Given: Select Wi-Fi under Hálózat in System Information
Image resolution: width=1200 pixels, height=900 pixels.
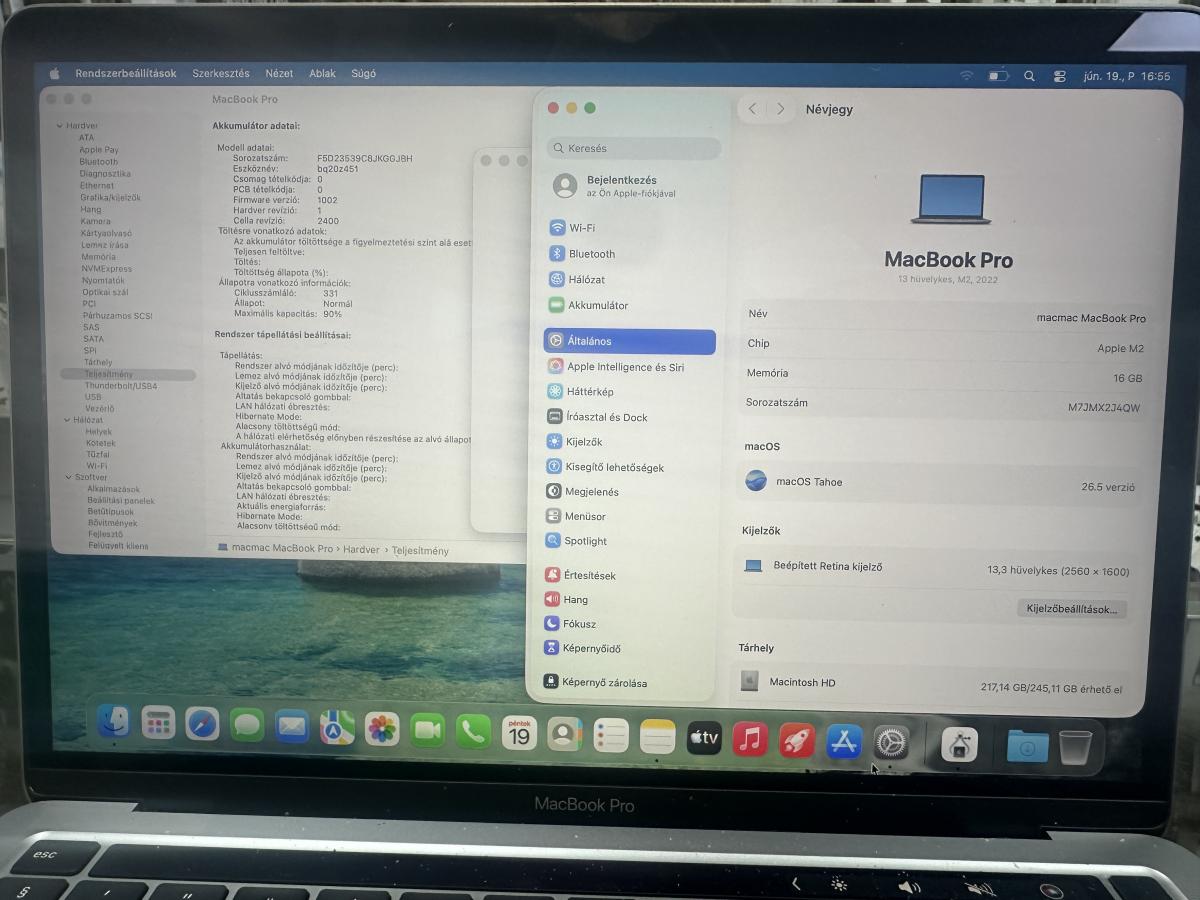Looking at the screenshot, I should tap(97, 466).
